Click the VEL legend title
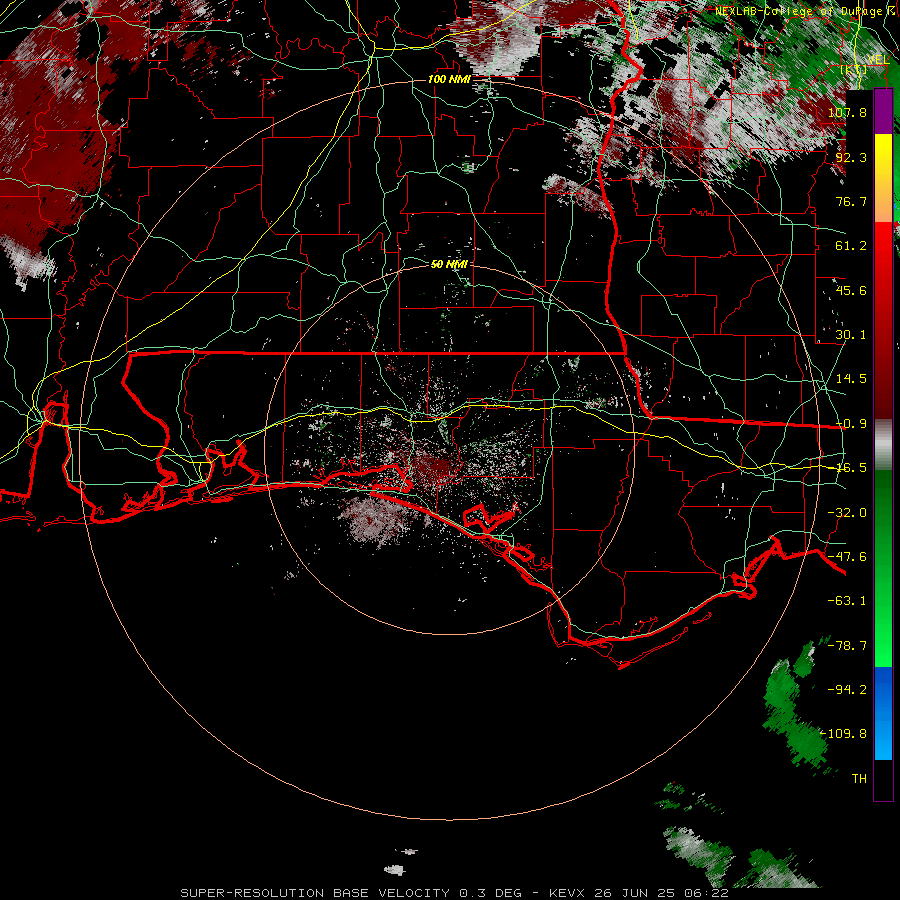The image size is (900, 900). (878, 60)
